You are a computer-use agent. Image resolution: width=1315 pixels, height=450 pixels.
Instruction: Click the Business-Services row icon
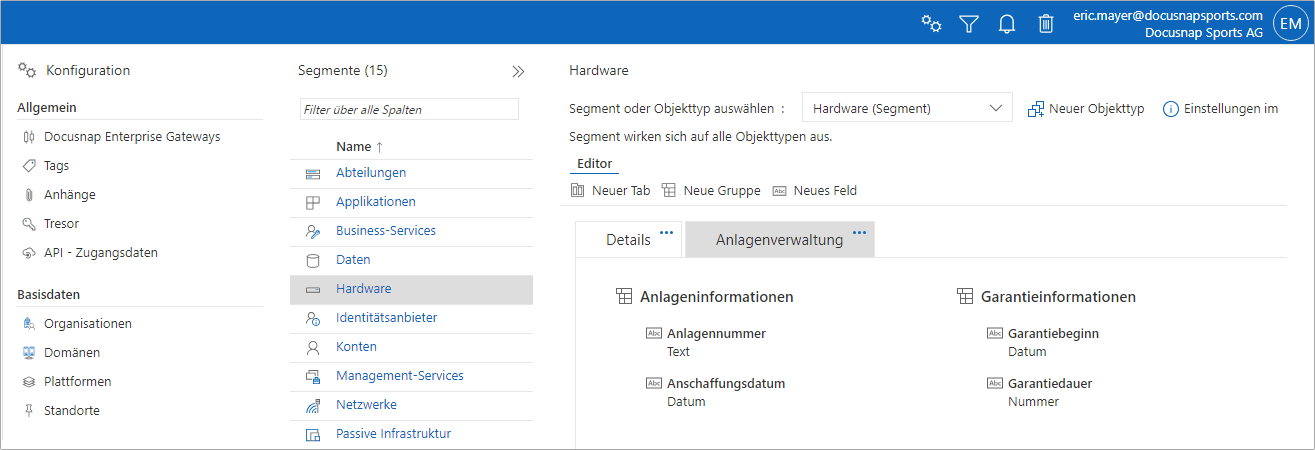point(313,232)
